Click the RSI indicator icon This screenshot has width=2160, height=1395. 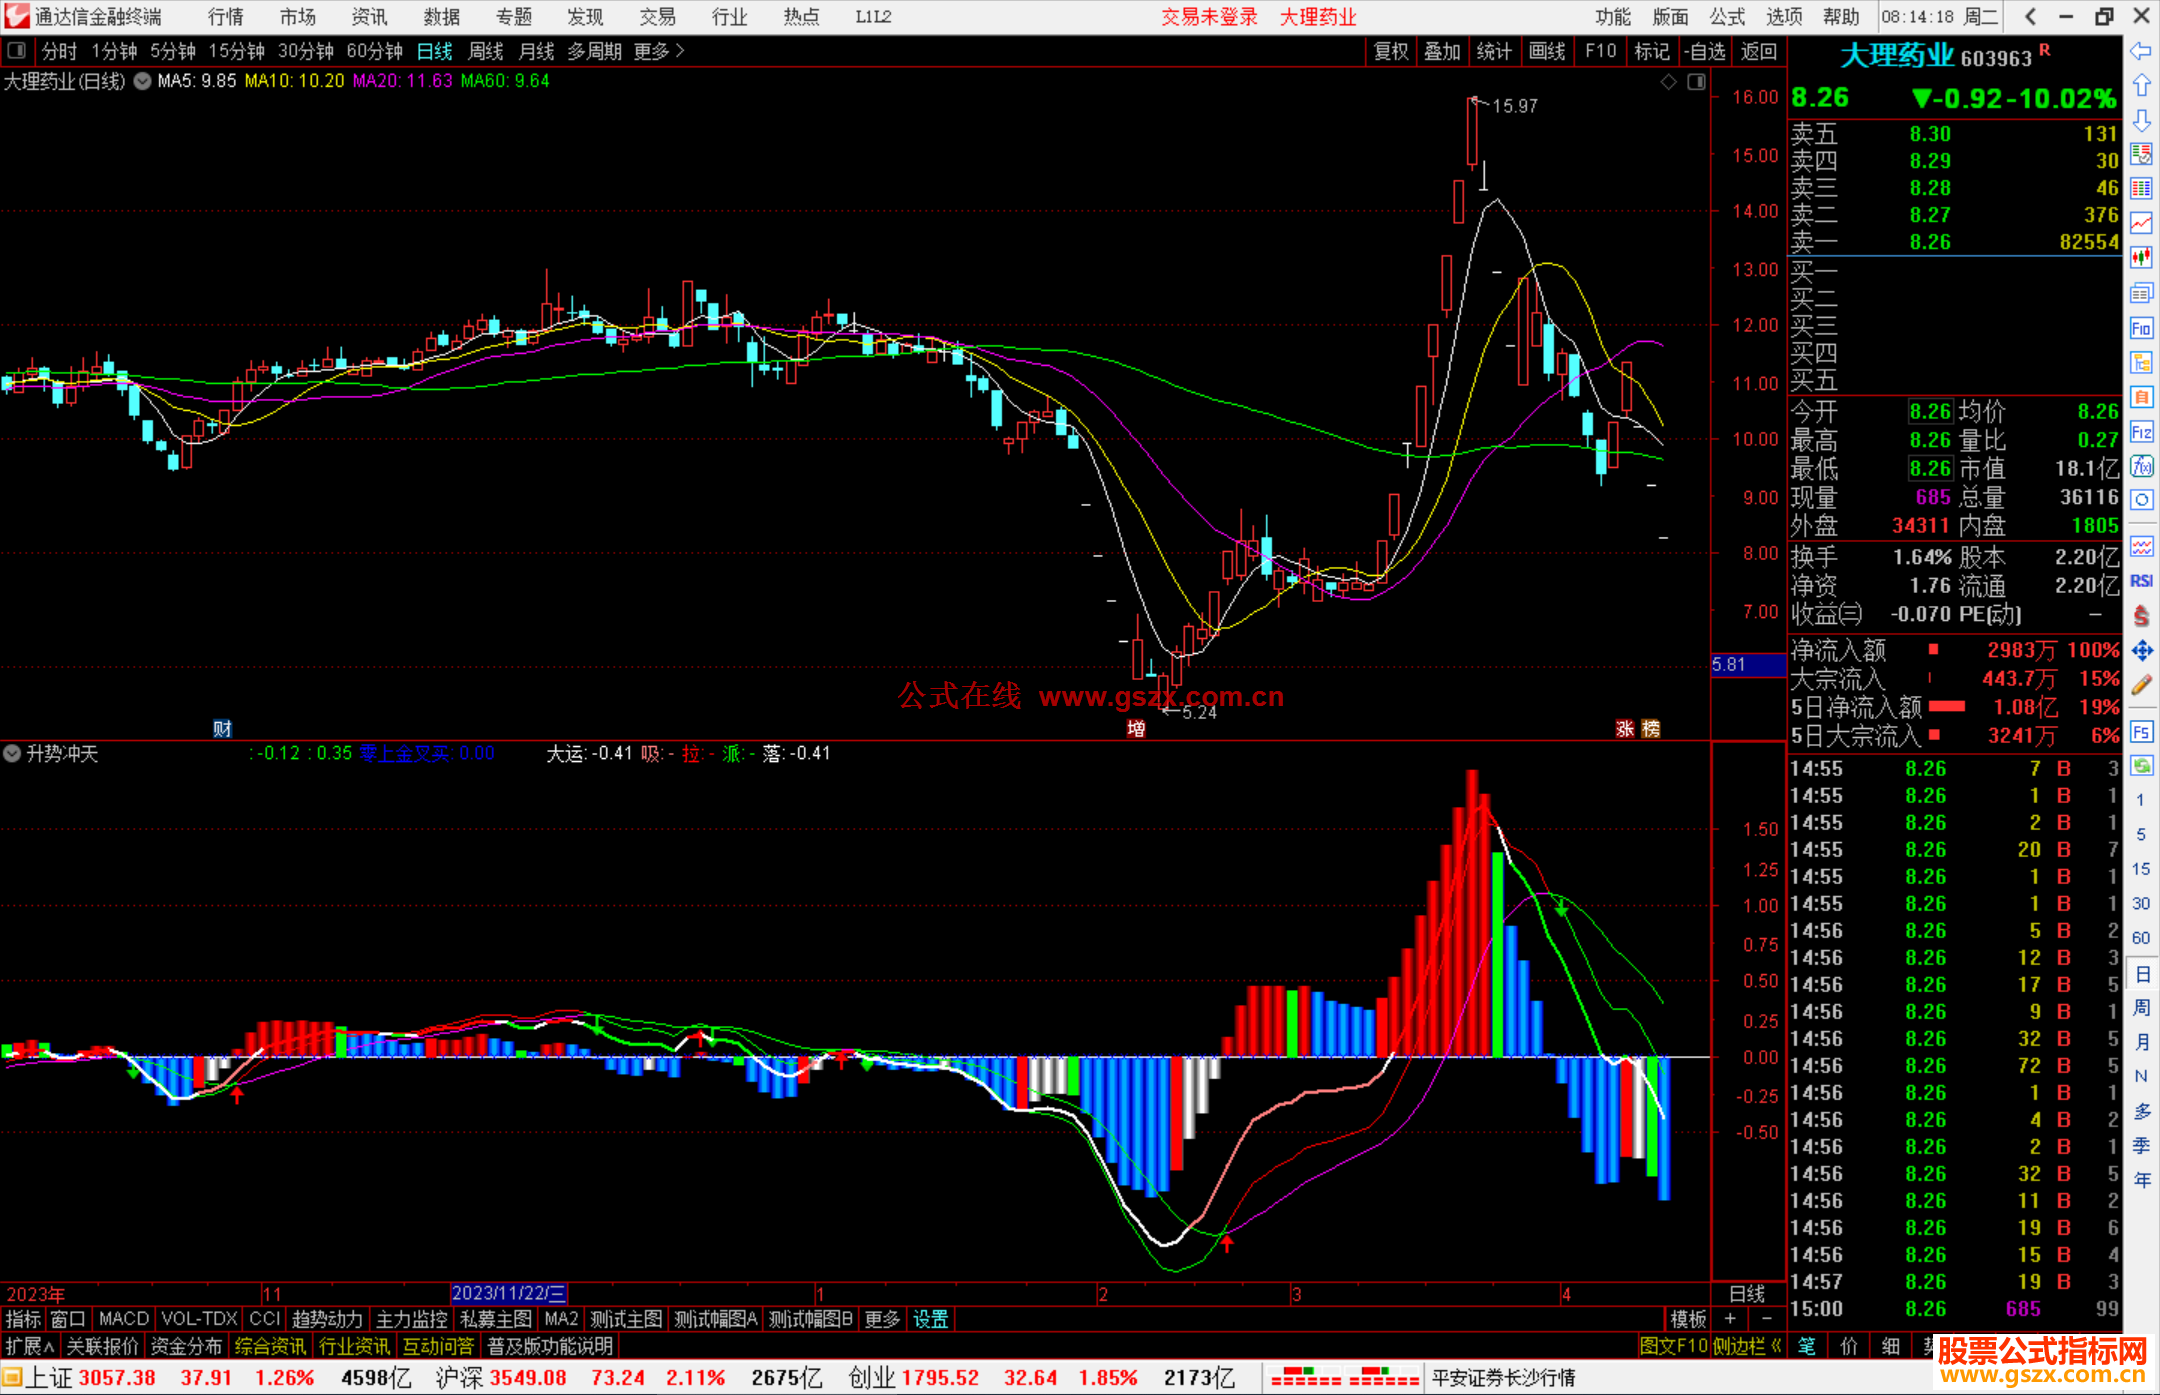click(x=2141, y=581)
